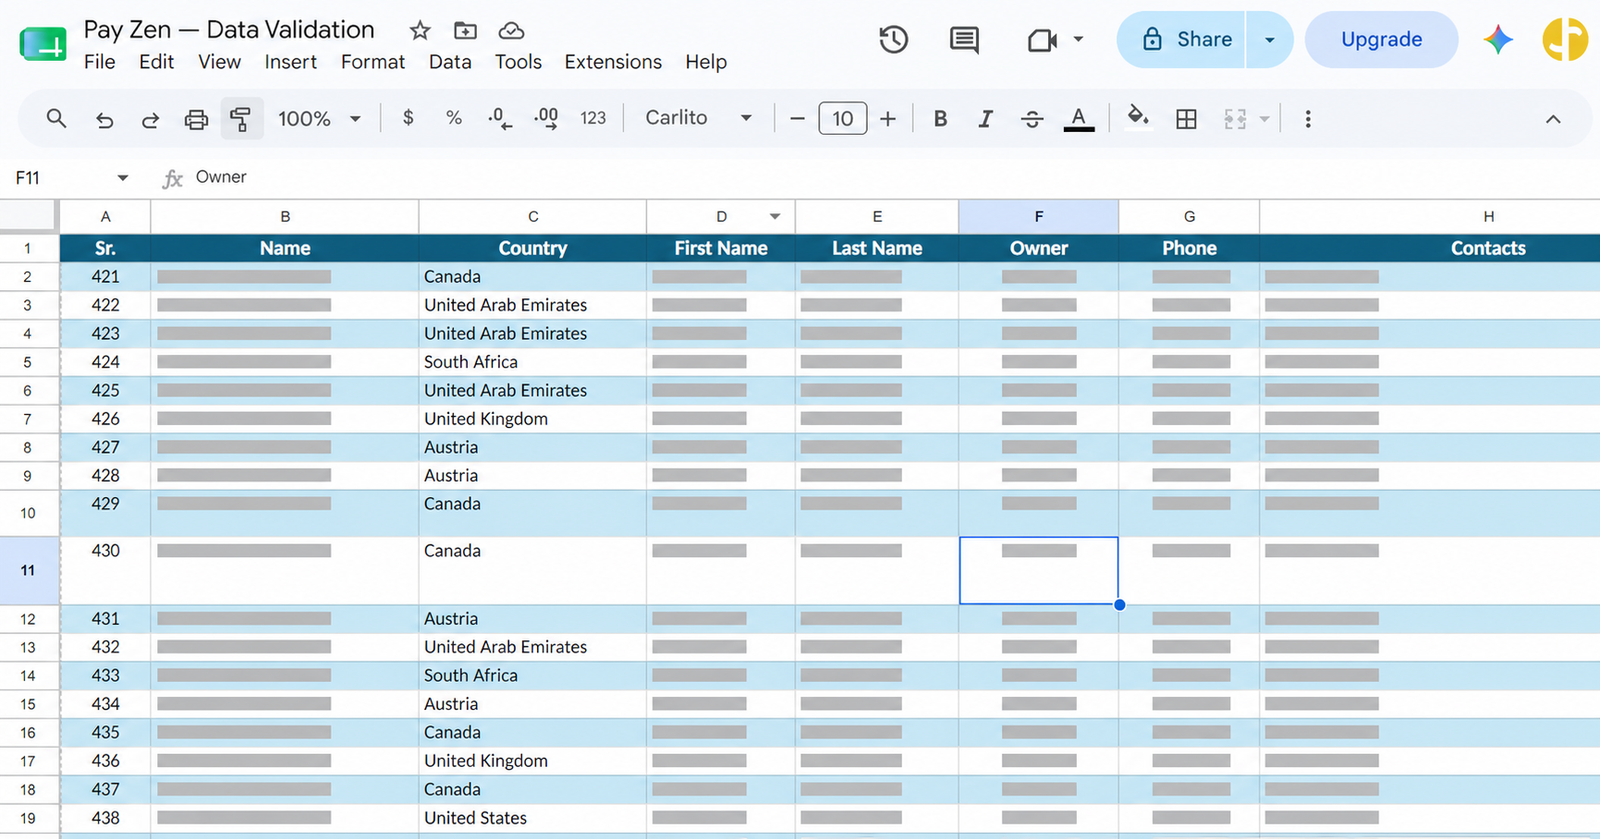Click the Sheets app logo icon
This screenshot has width=1600, height=839.
tap(43, 43)
